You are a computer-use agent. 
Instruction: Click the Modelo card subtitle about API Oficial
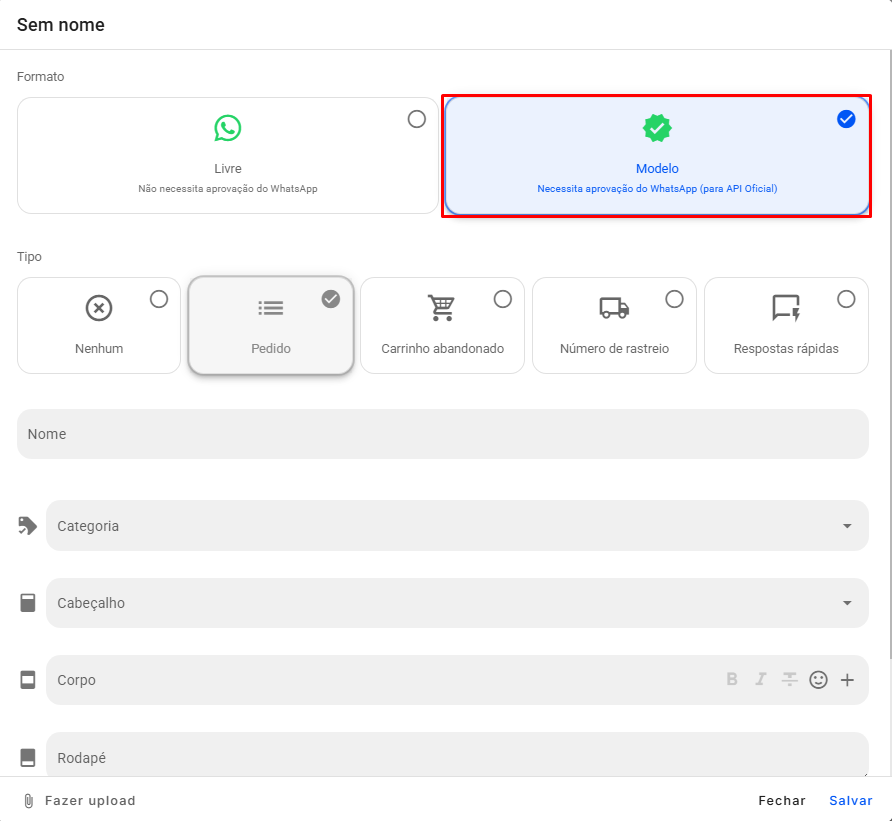[657, 188]
